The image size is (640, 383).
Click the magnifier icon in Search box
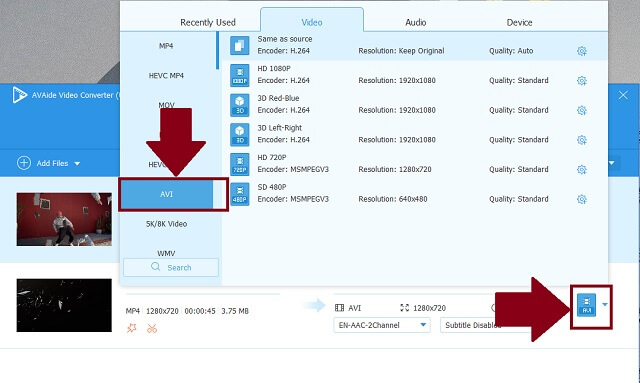[x=156, y=267]
